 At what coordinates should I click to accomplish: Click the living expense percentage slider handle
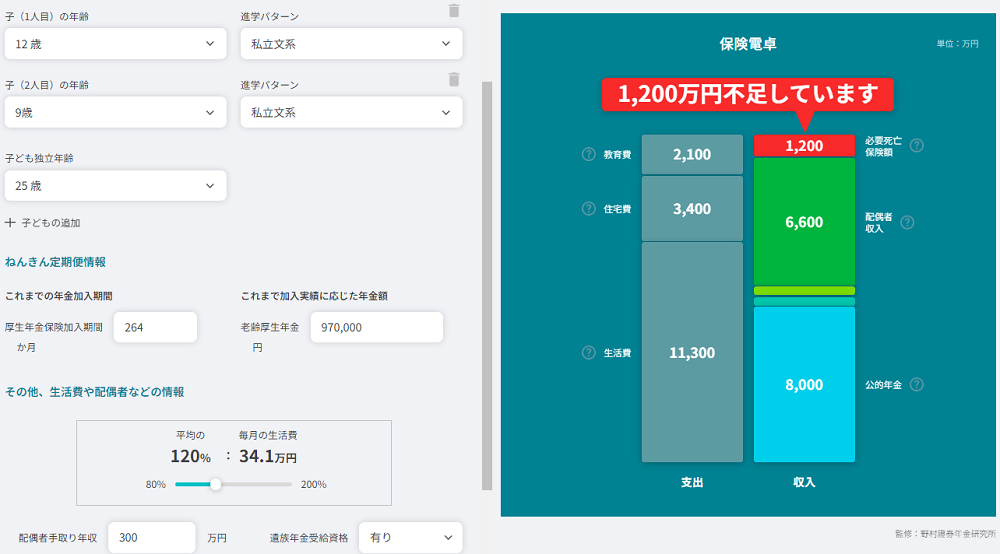(x=215, y=484)
